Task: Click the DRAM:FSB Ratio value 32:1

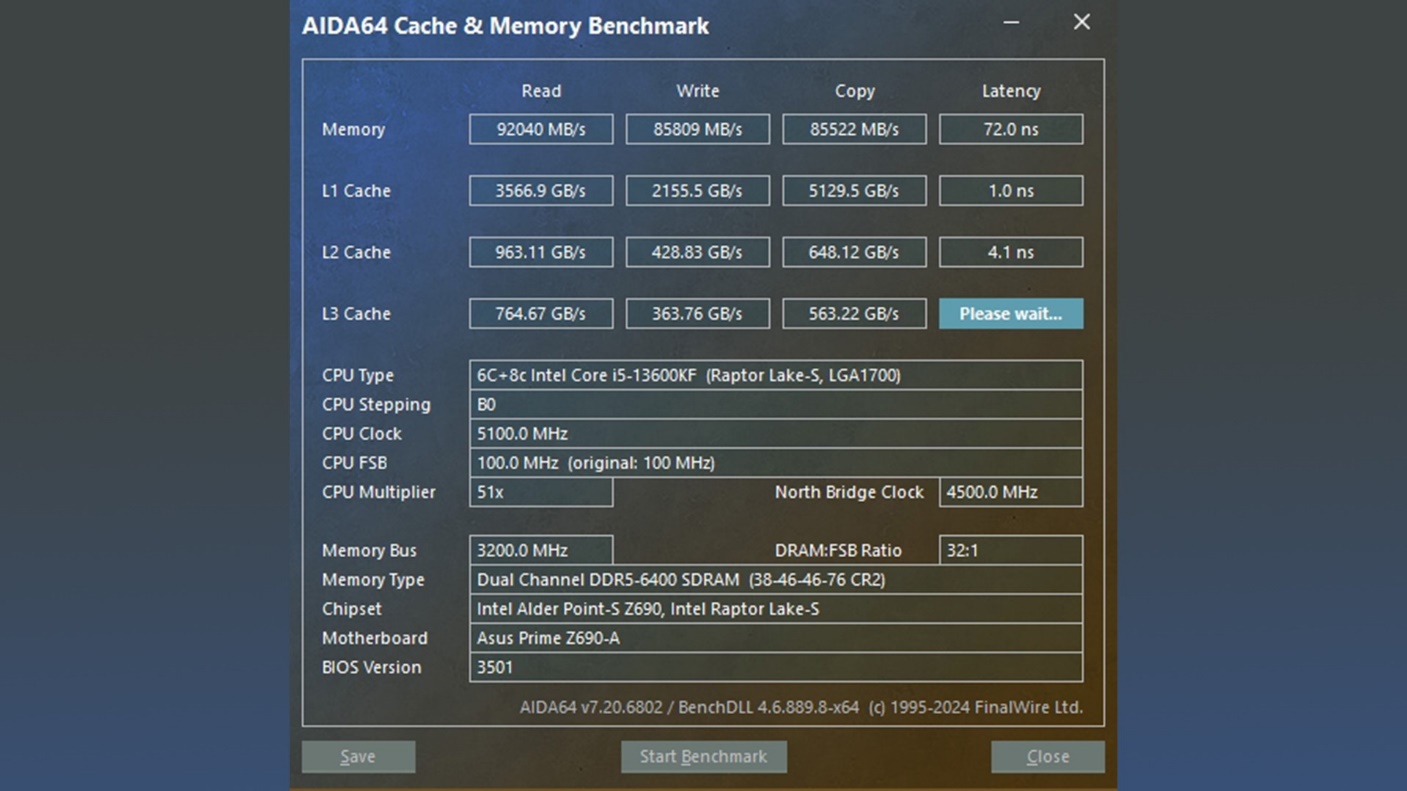Action: click(1011, 550)
